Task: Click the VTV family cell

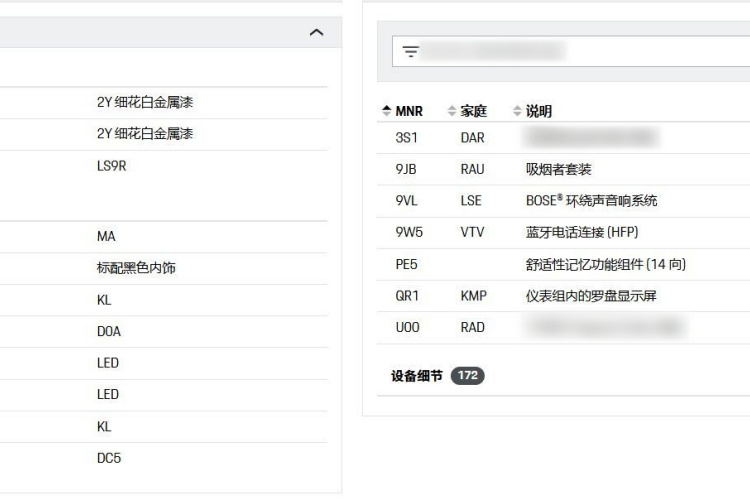Action: tap(473, 233)
